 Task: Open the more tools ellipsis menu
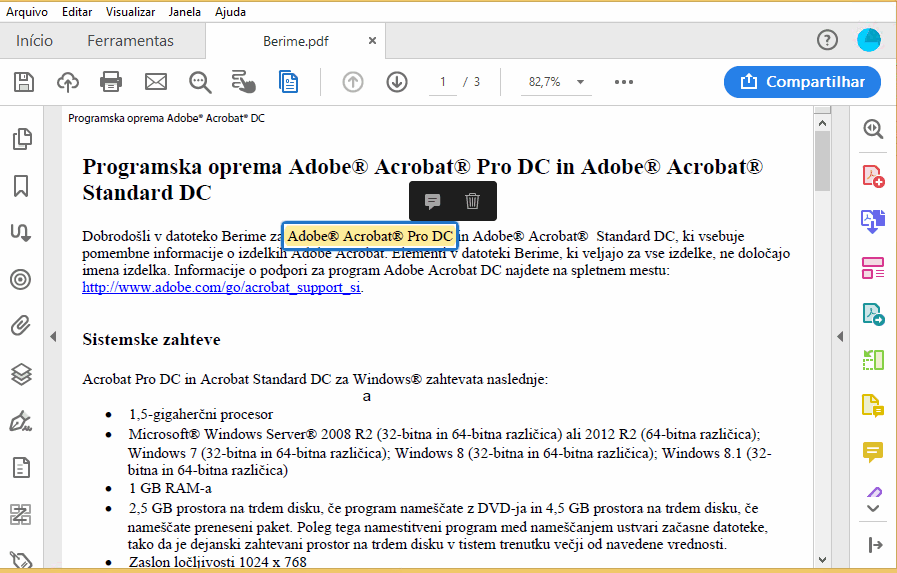624,82
